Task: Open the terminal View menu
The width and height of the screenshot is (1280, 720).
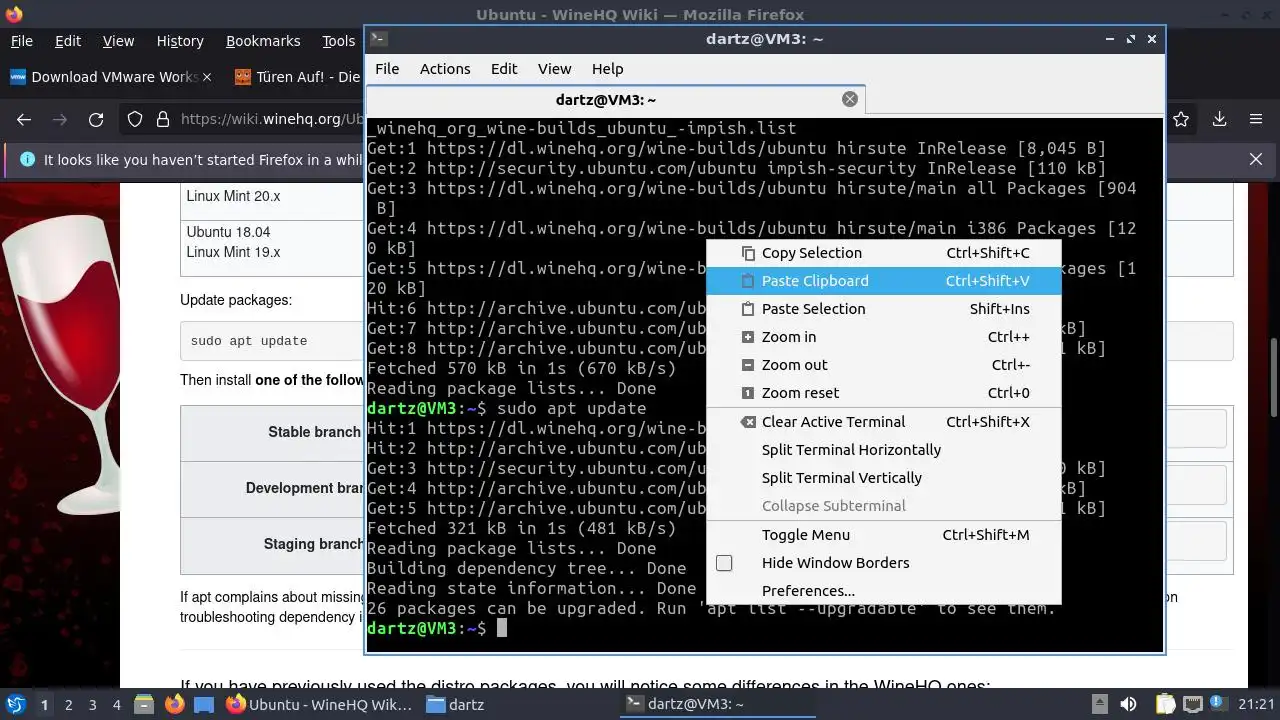Action: [x=554, y=69]
